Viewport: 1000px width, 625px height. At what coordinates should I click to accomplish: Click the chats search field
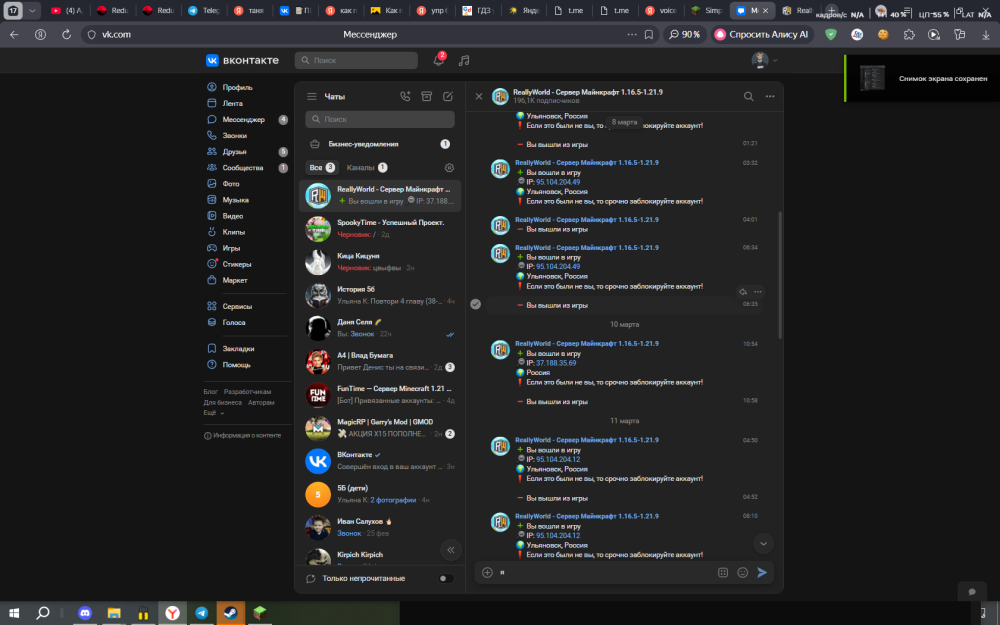[379, 119]
